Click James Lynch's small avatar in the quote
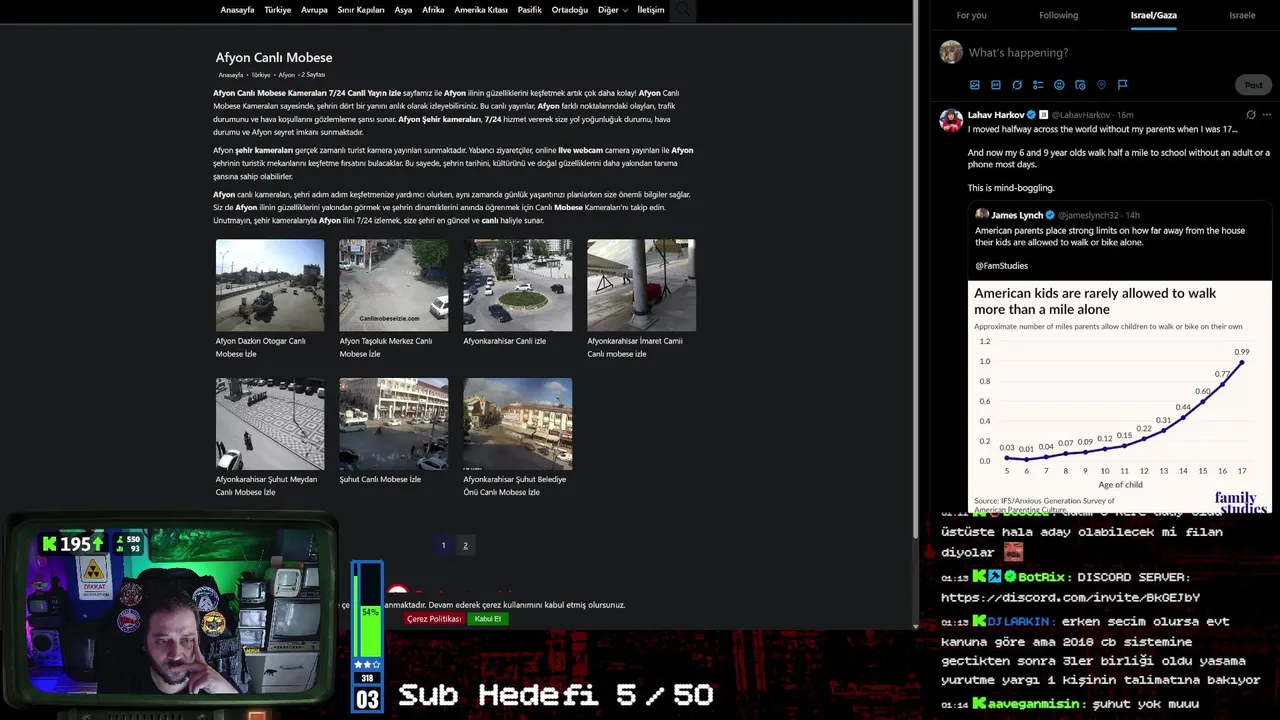1280x720 pixels. coord(982,215)
